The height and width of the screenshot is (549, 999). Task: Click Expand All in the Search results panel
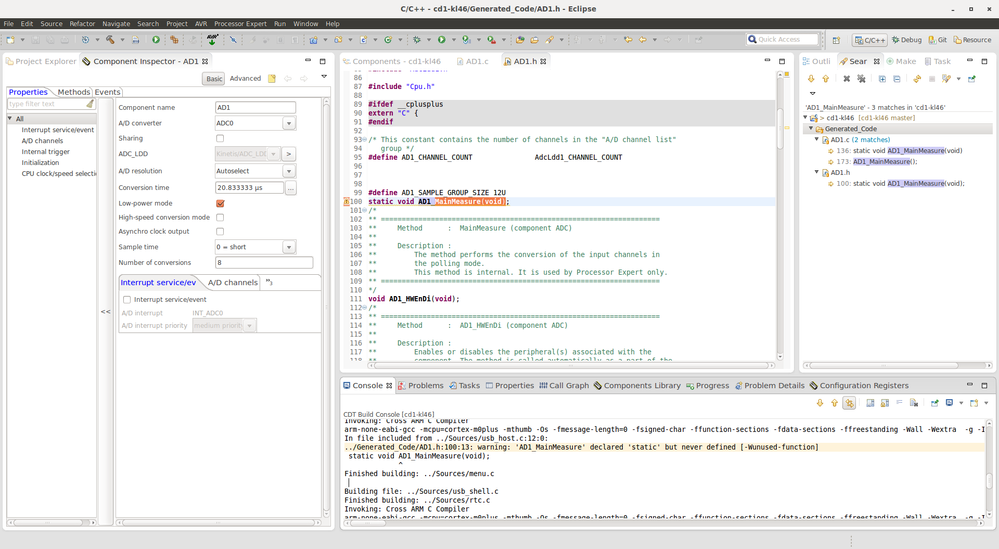[882, 79]
